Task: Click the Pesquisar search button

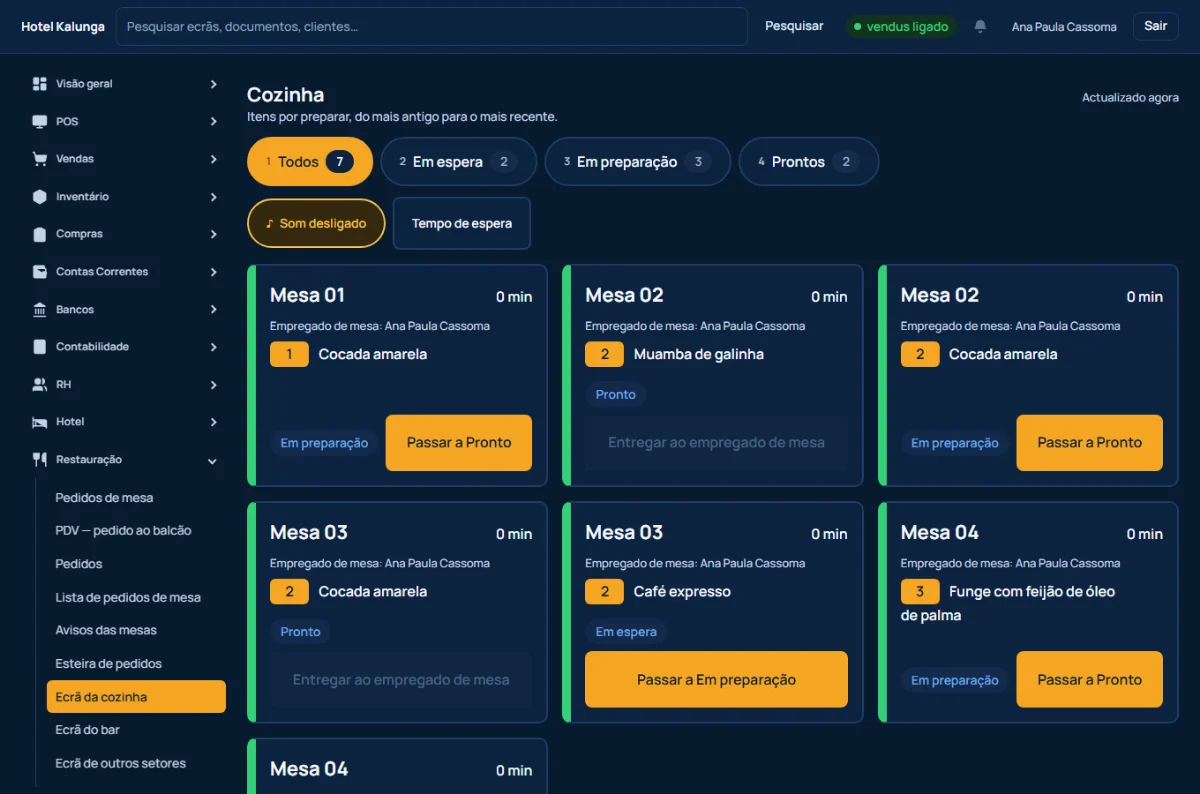Action: pyautogui.click(x=794, y=26)
